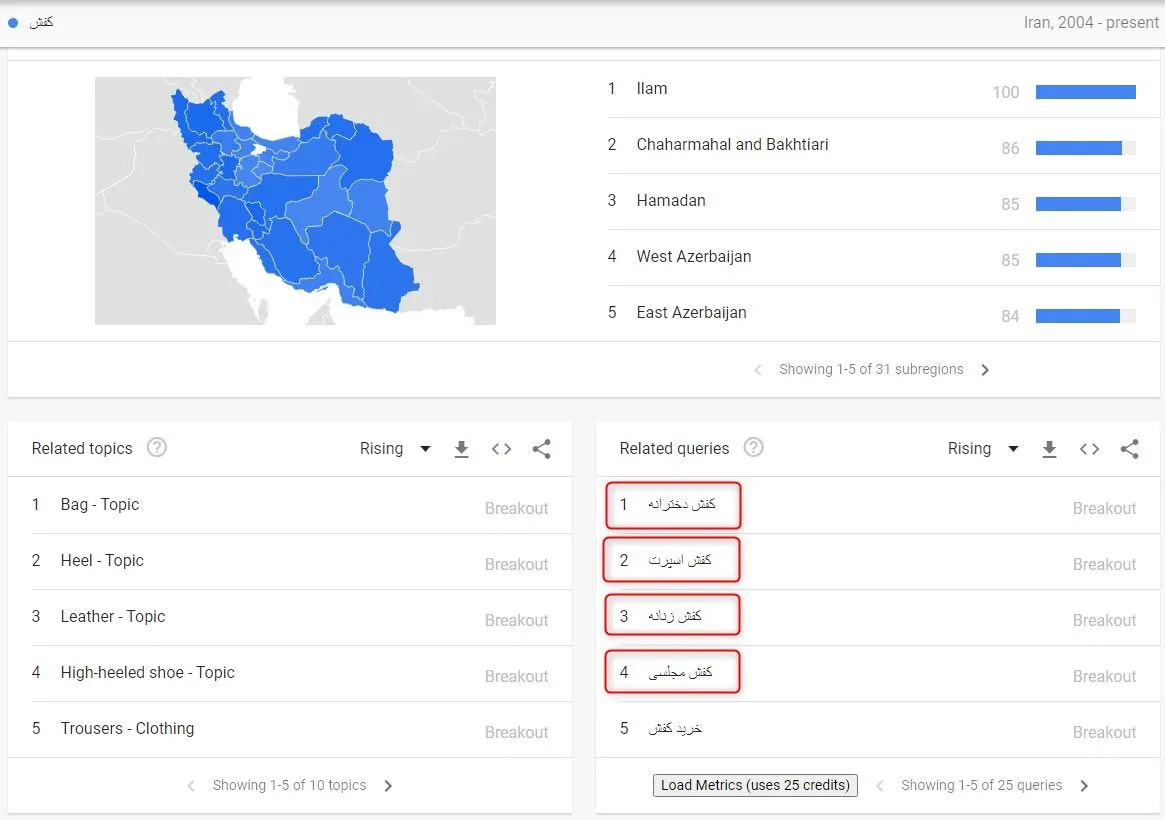The height and width of the screenshot is (820, 1165).
Task: Click the Iran map
Action: pyautogui.click(x=295, y=201)
